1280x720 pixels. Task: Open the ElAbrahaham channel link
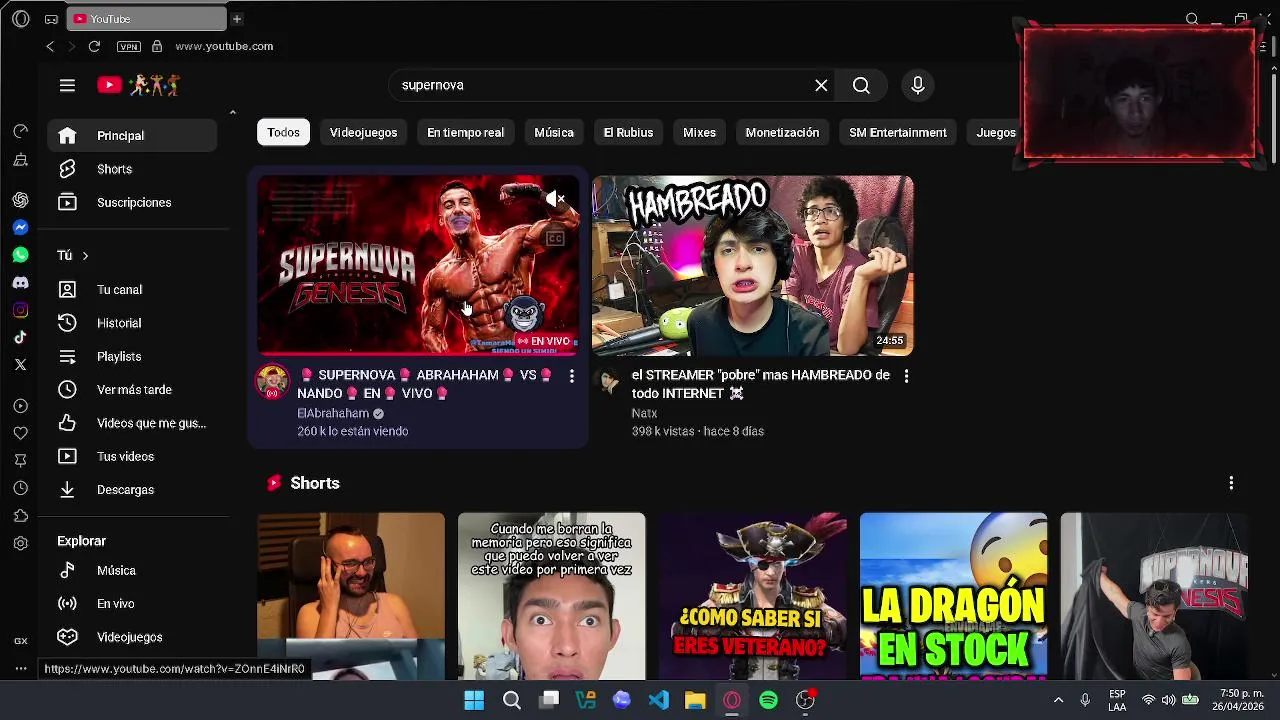coord(333,413)
